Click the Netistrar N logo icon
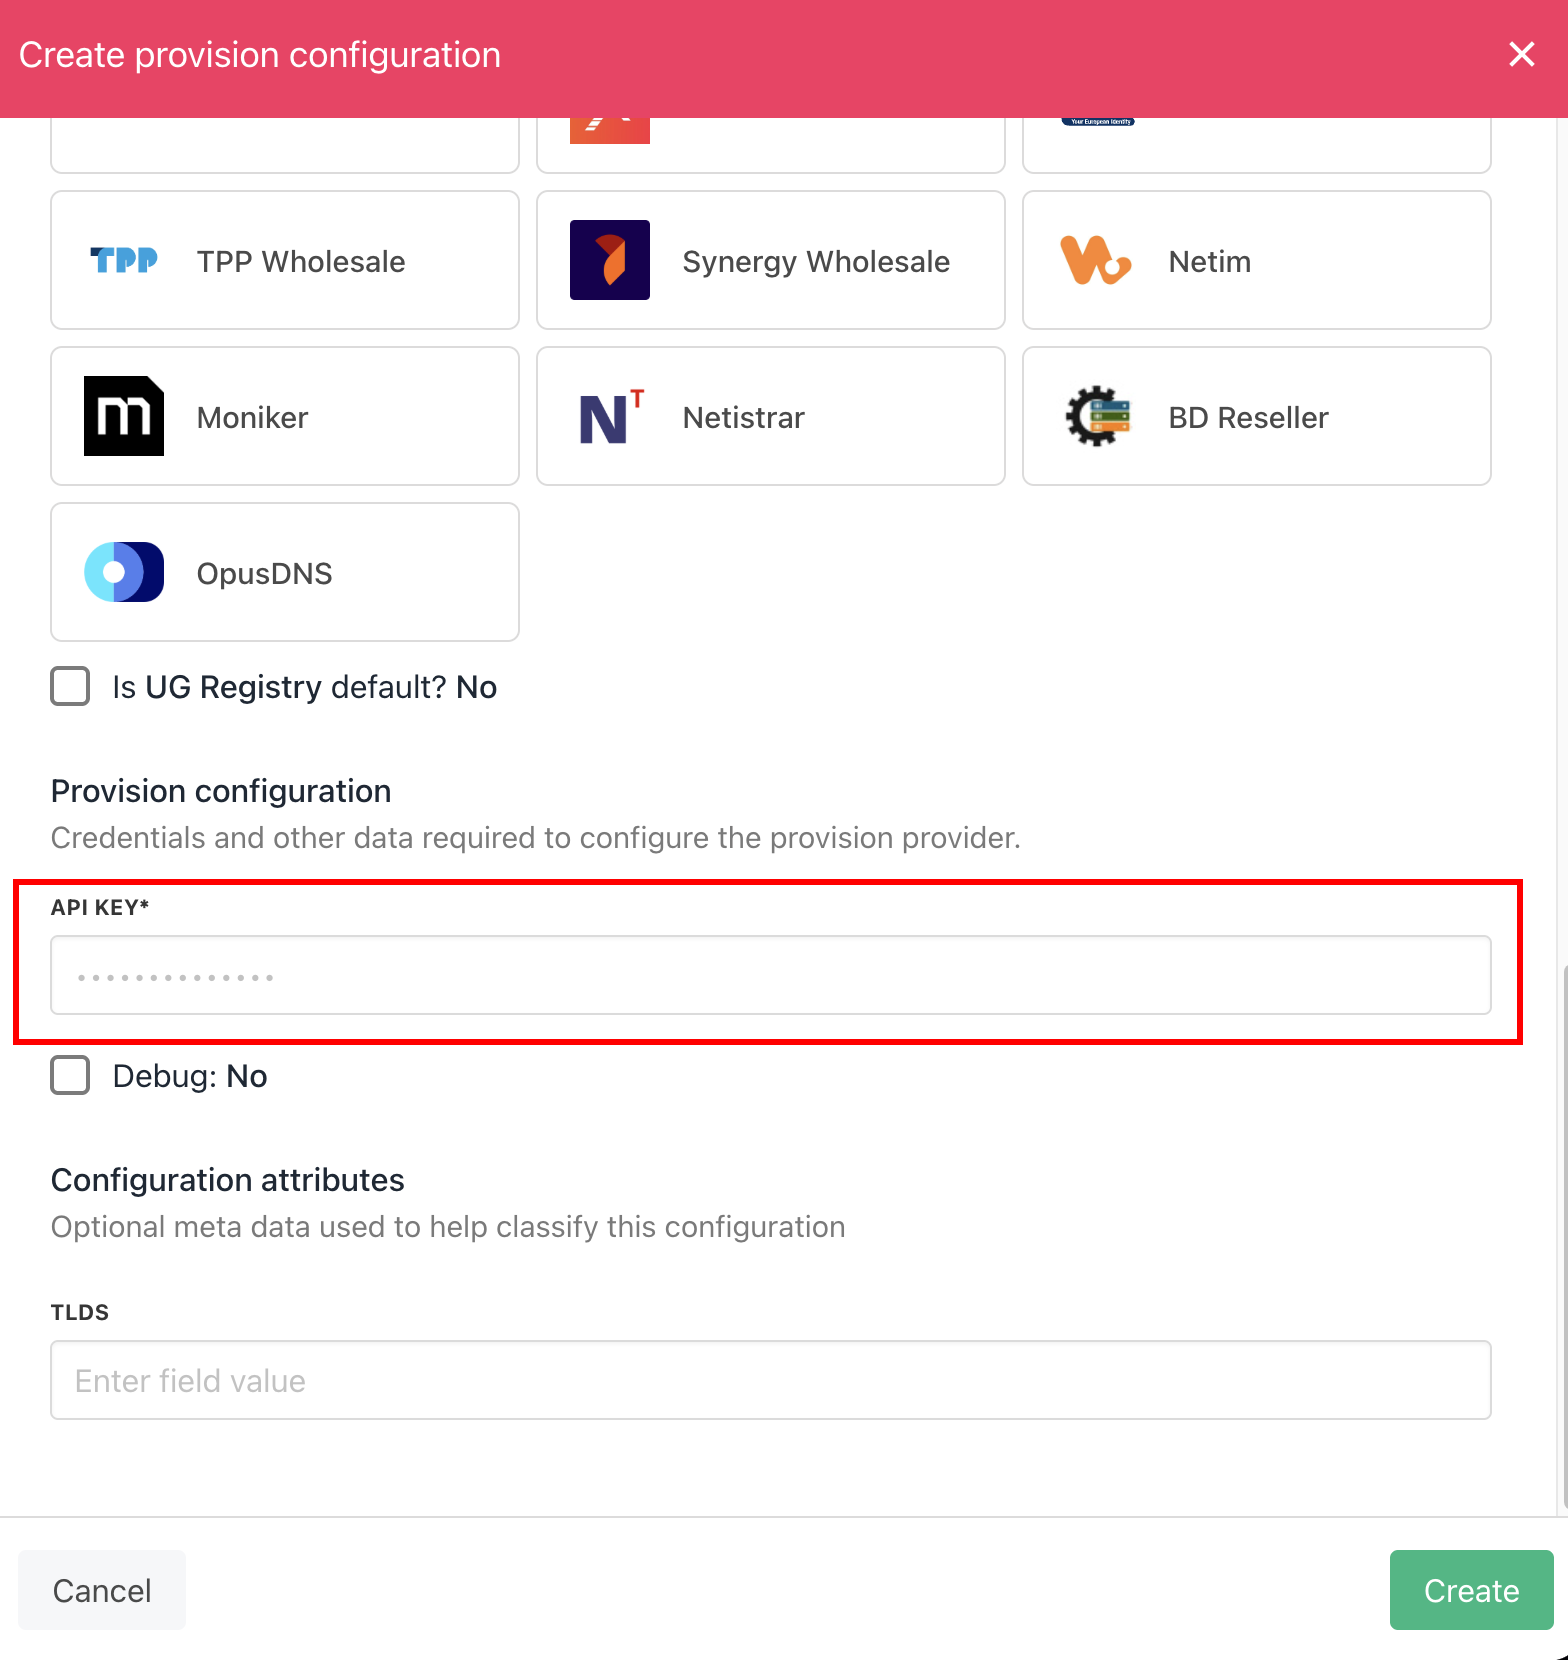The width and height of the screenshot is (1568, 1660). (x=611, y=416)
